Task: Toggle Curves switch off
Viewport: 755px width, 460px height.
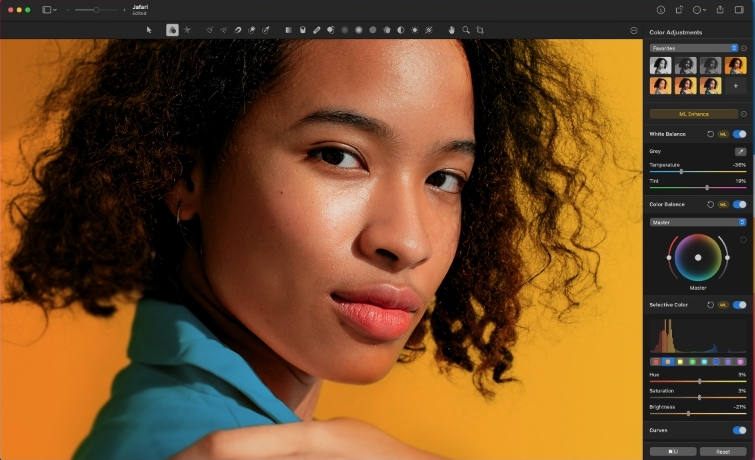Action: pos(740,430)
